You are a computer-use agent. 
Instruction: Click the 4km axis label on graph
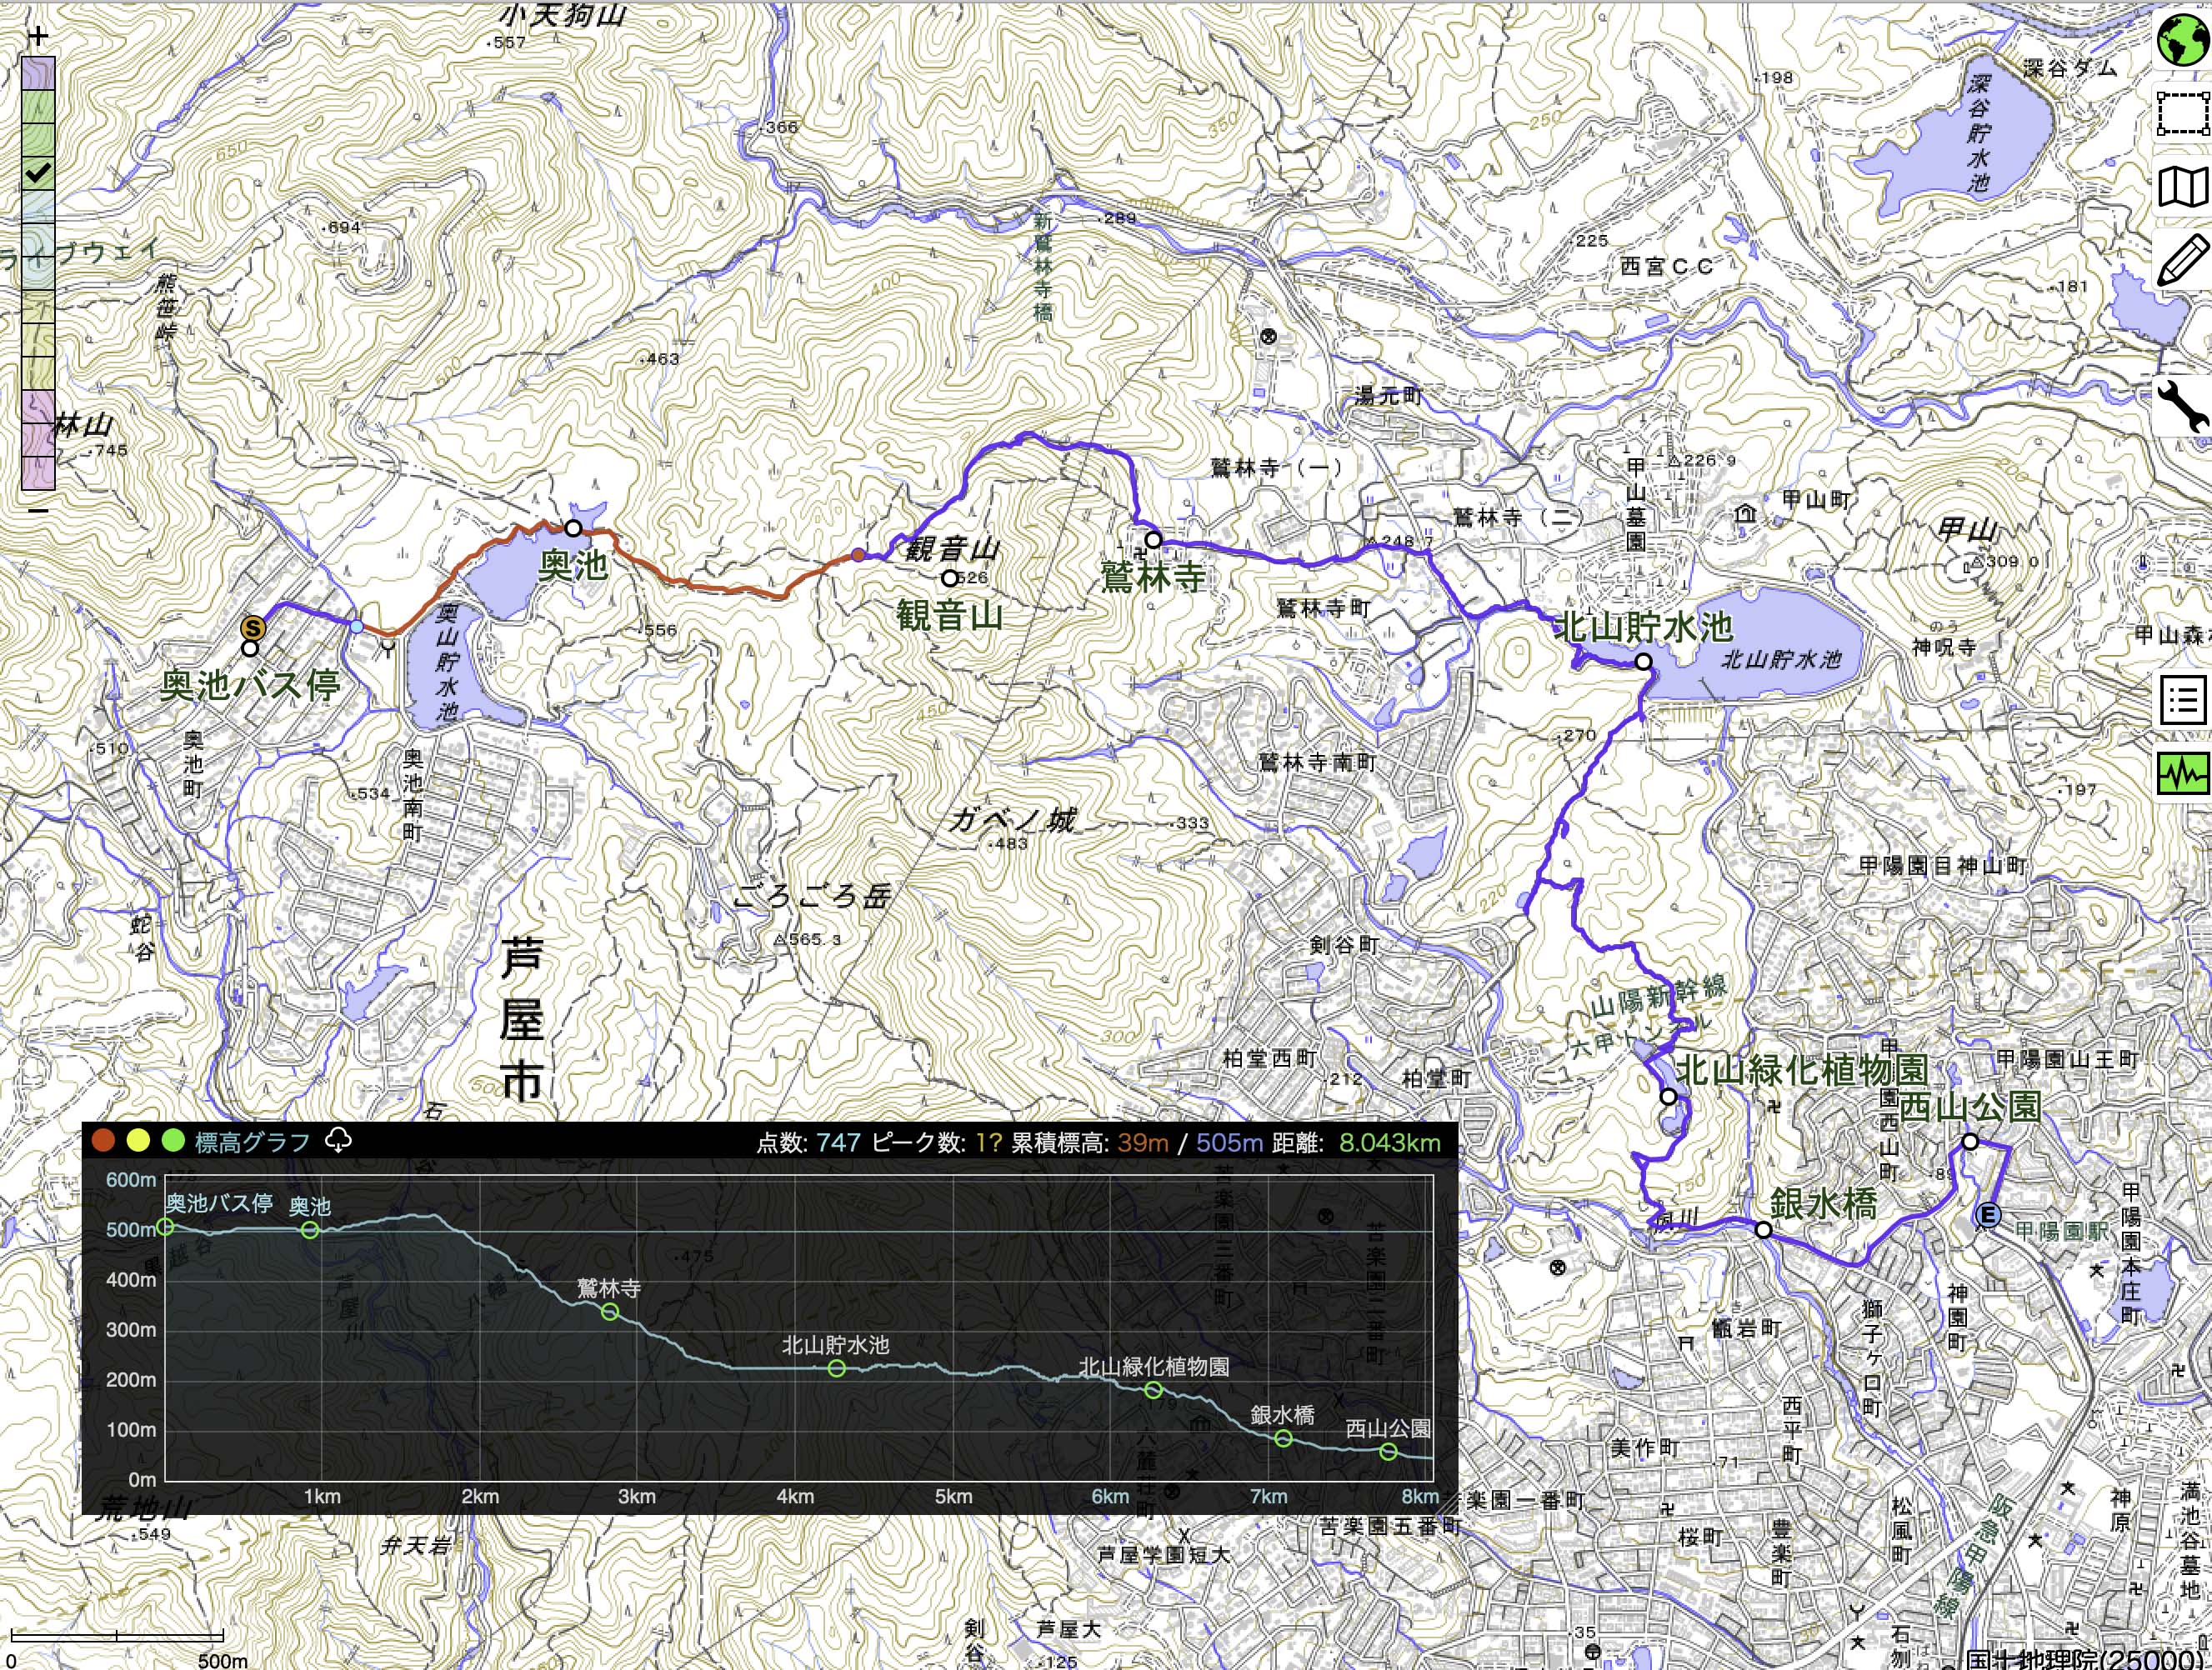(x=795, y=1497)
